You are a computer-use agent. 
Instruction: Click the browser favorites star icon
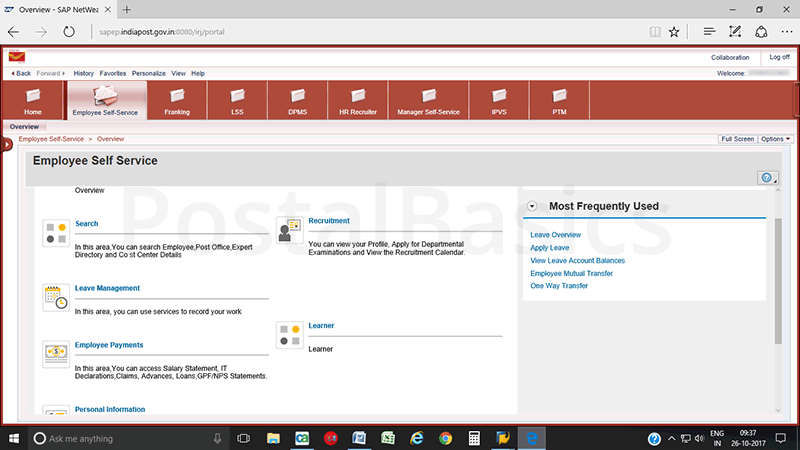(x=674, y=32)
